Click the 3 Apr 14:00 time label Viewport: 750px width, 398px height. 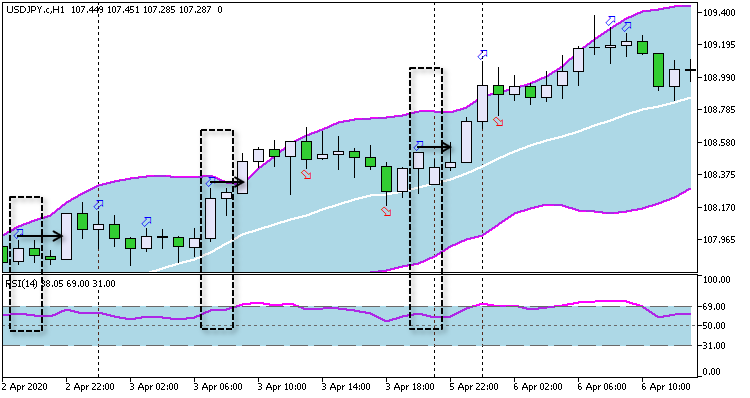point(346,387)
